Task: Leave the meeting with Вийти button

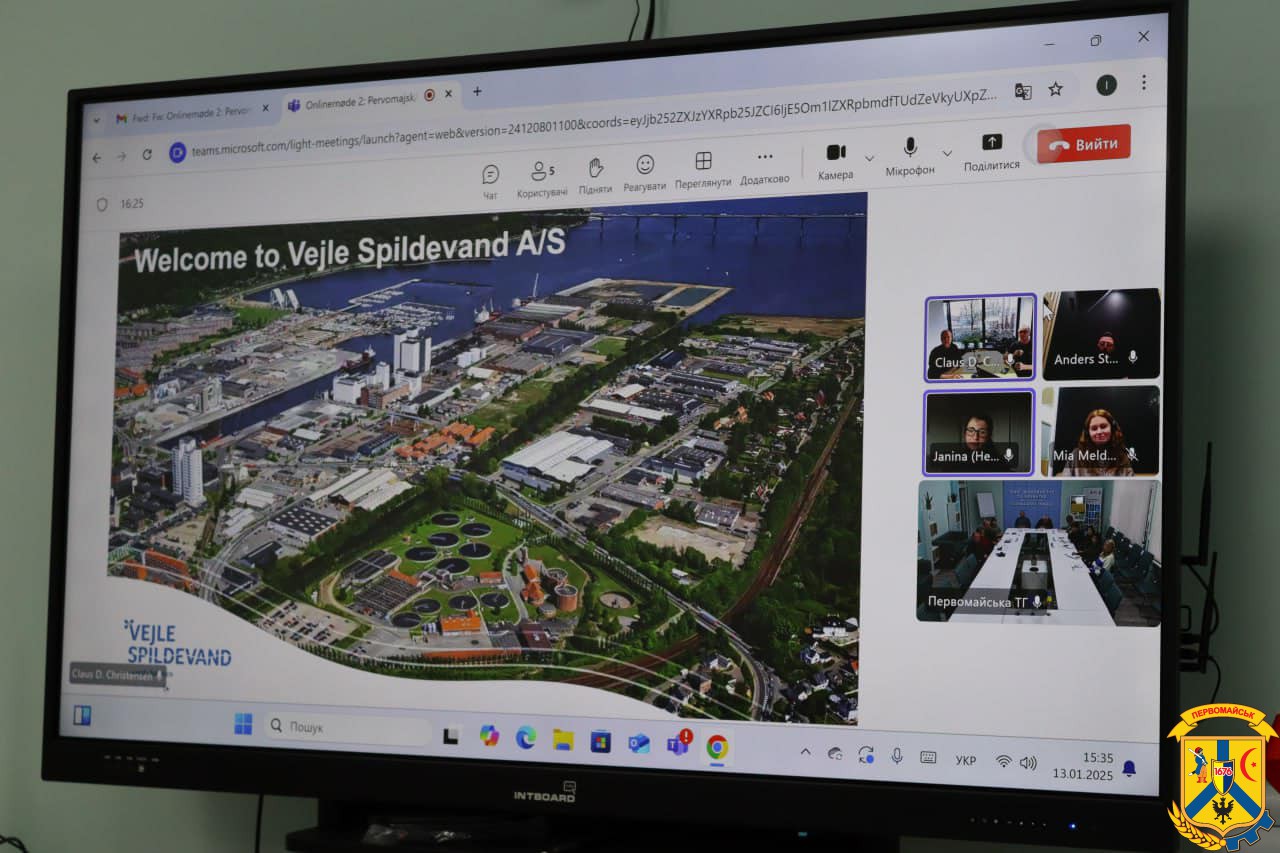Action: 1084,144
